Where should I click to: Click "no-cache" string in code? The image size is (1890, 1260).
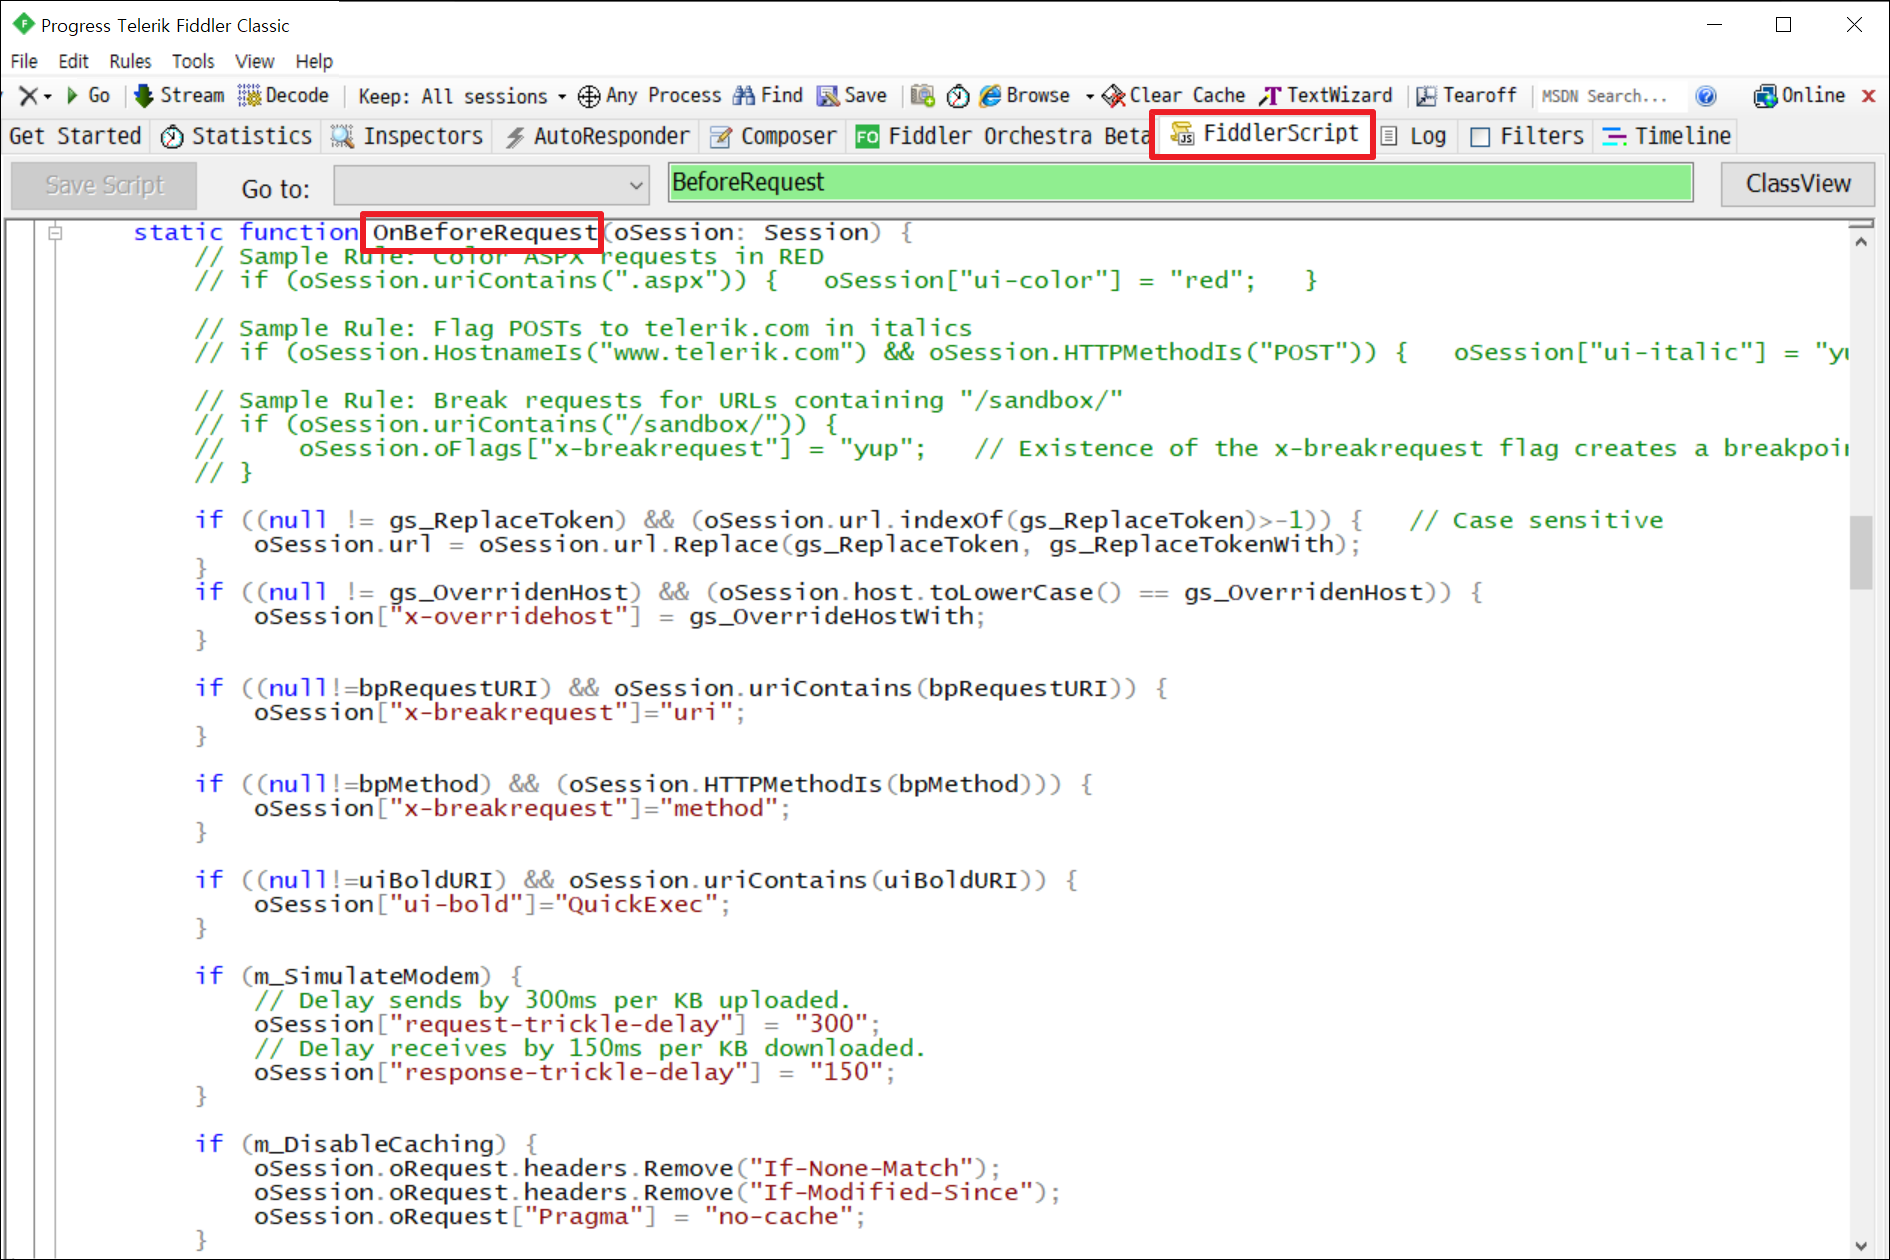778,1216
